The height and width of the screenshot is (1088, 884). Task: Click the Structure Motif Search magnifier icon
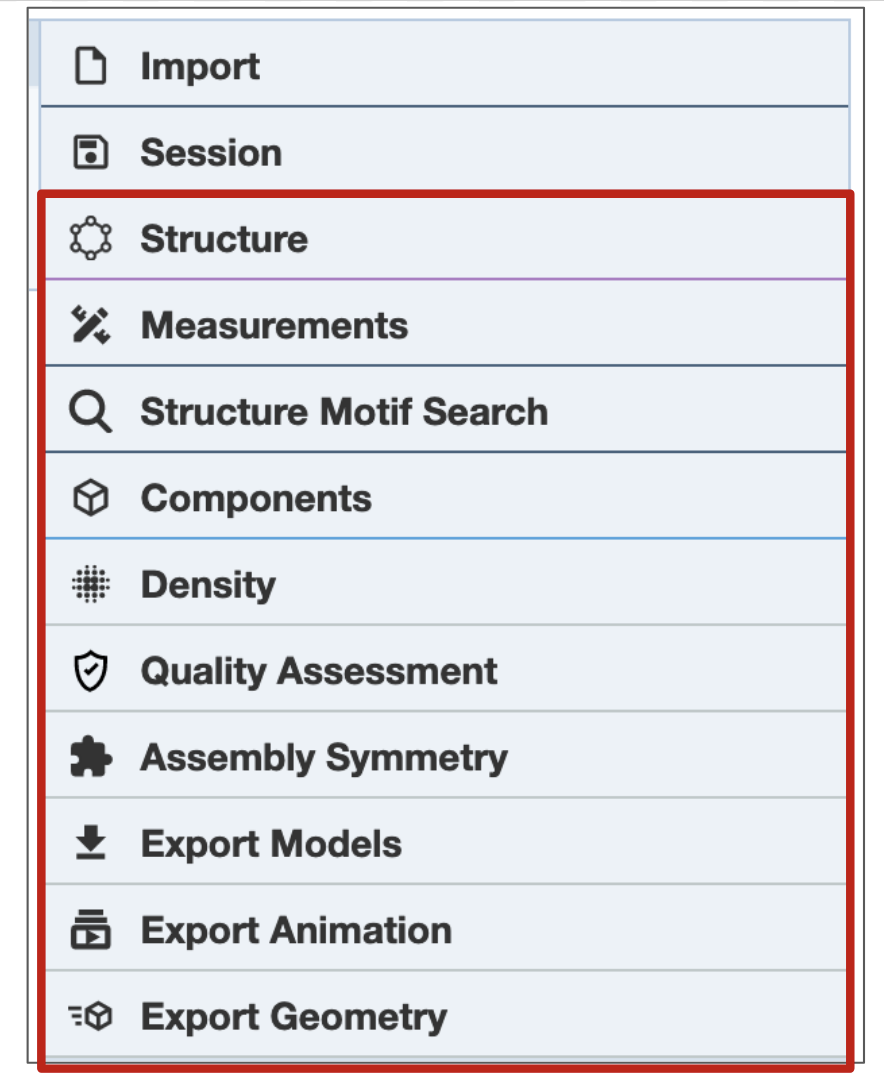91,412
